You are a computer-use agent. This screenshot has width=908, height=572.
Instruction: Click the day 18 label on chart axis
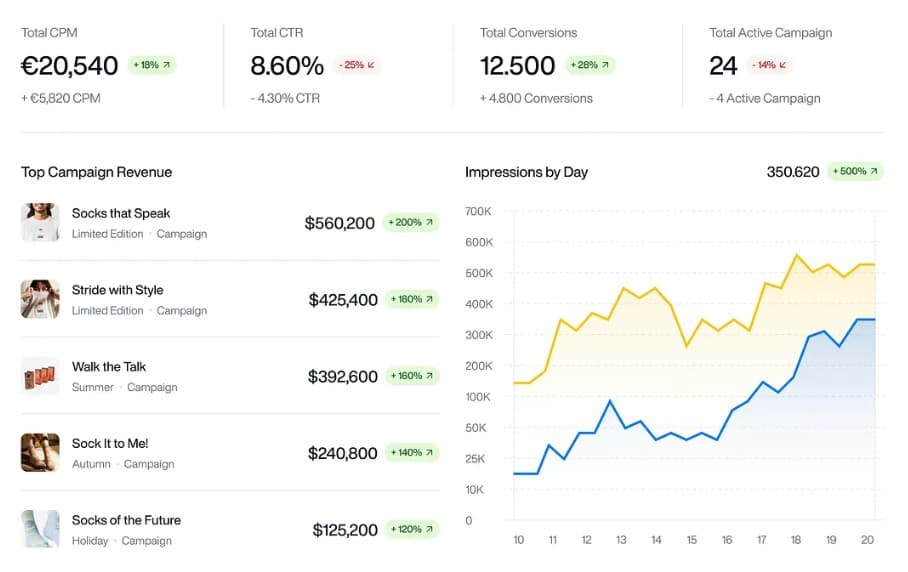(796, 540)
